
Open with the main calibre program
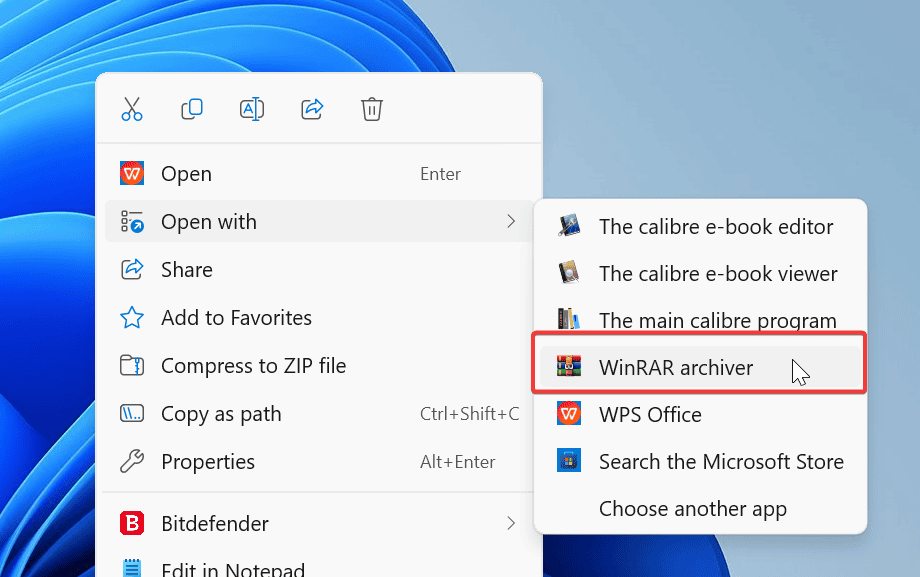pyautogui.click(x=700, y=319)
